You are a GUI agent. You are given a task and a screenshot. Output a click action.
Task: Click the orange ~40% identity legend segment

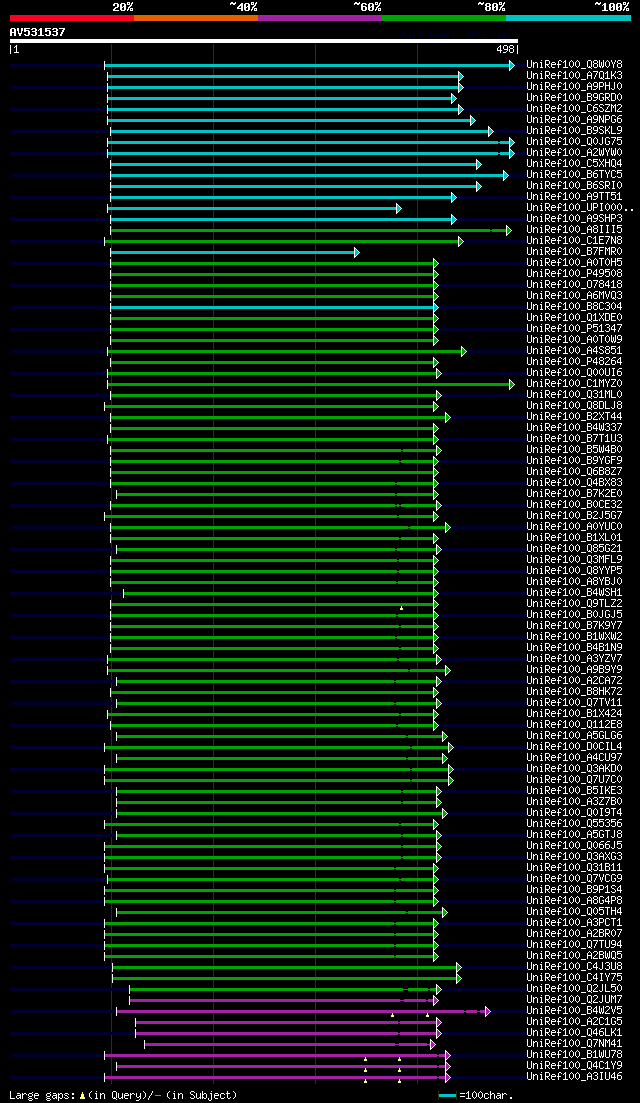[x=196, y=18]
